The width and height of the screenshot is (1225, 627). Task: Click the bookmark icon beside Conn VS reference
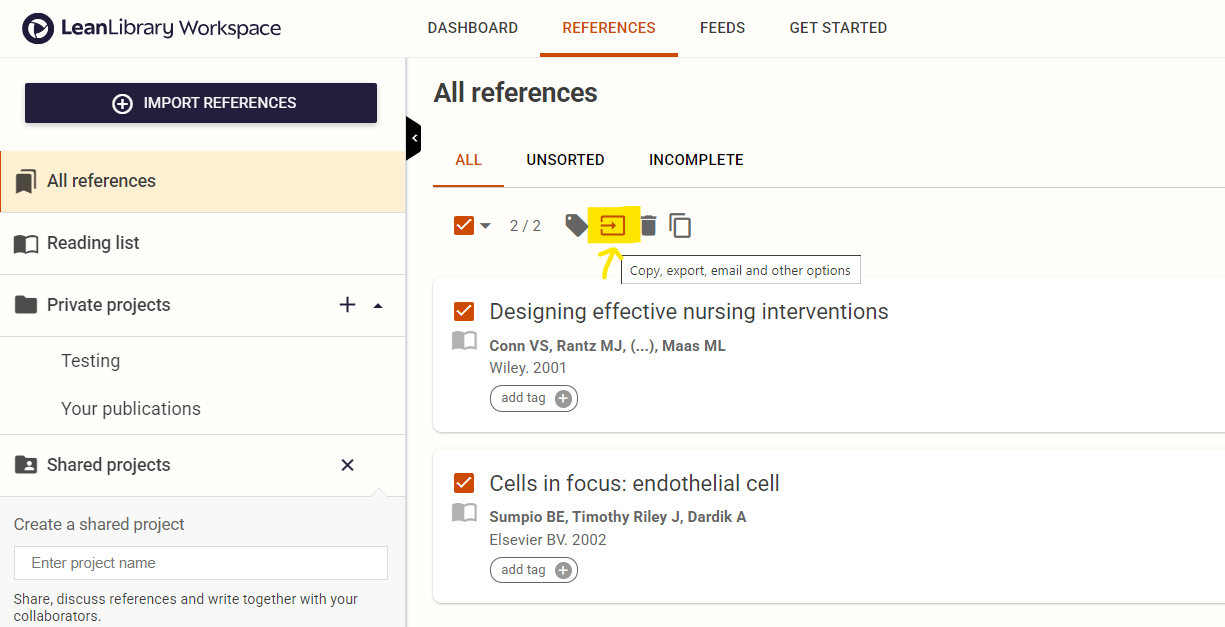click(x=463, y=341)
